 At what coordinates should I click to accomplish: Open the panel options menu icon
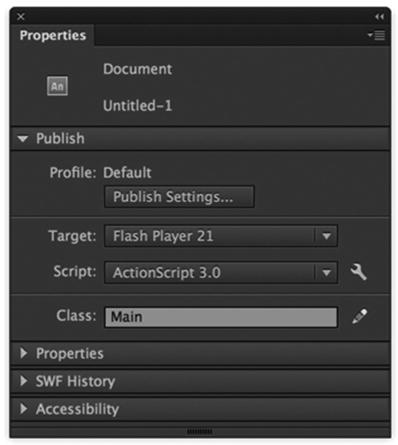[377, 35]
